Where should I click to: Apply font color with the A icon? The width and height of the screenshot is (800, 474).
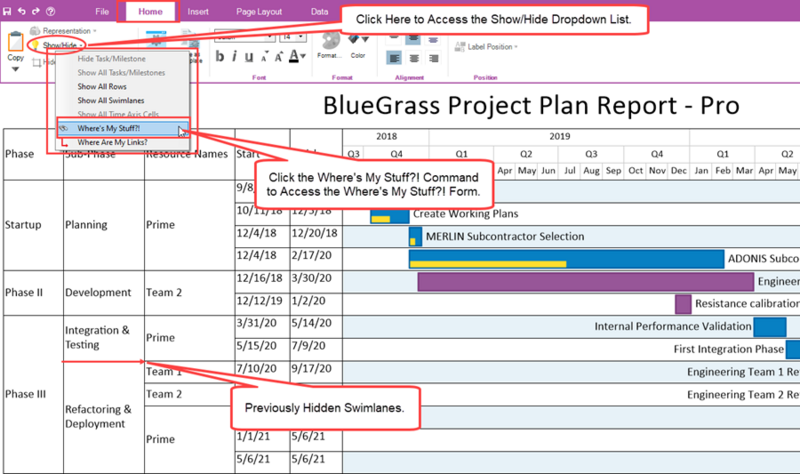[294, 56]
